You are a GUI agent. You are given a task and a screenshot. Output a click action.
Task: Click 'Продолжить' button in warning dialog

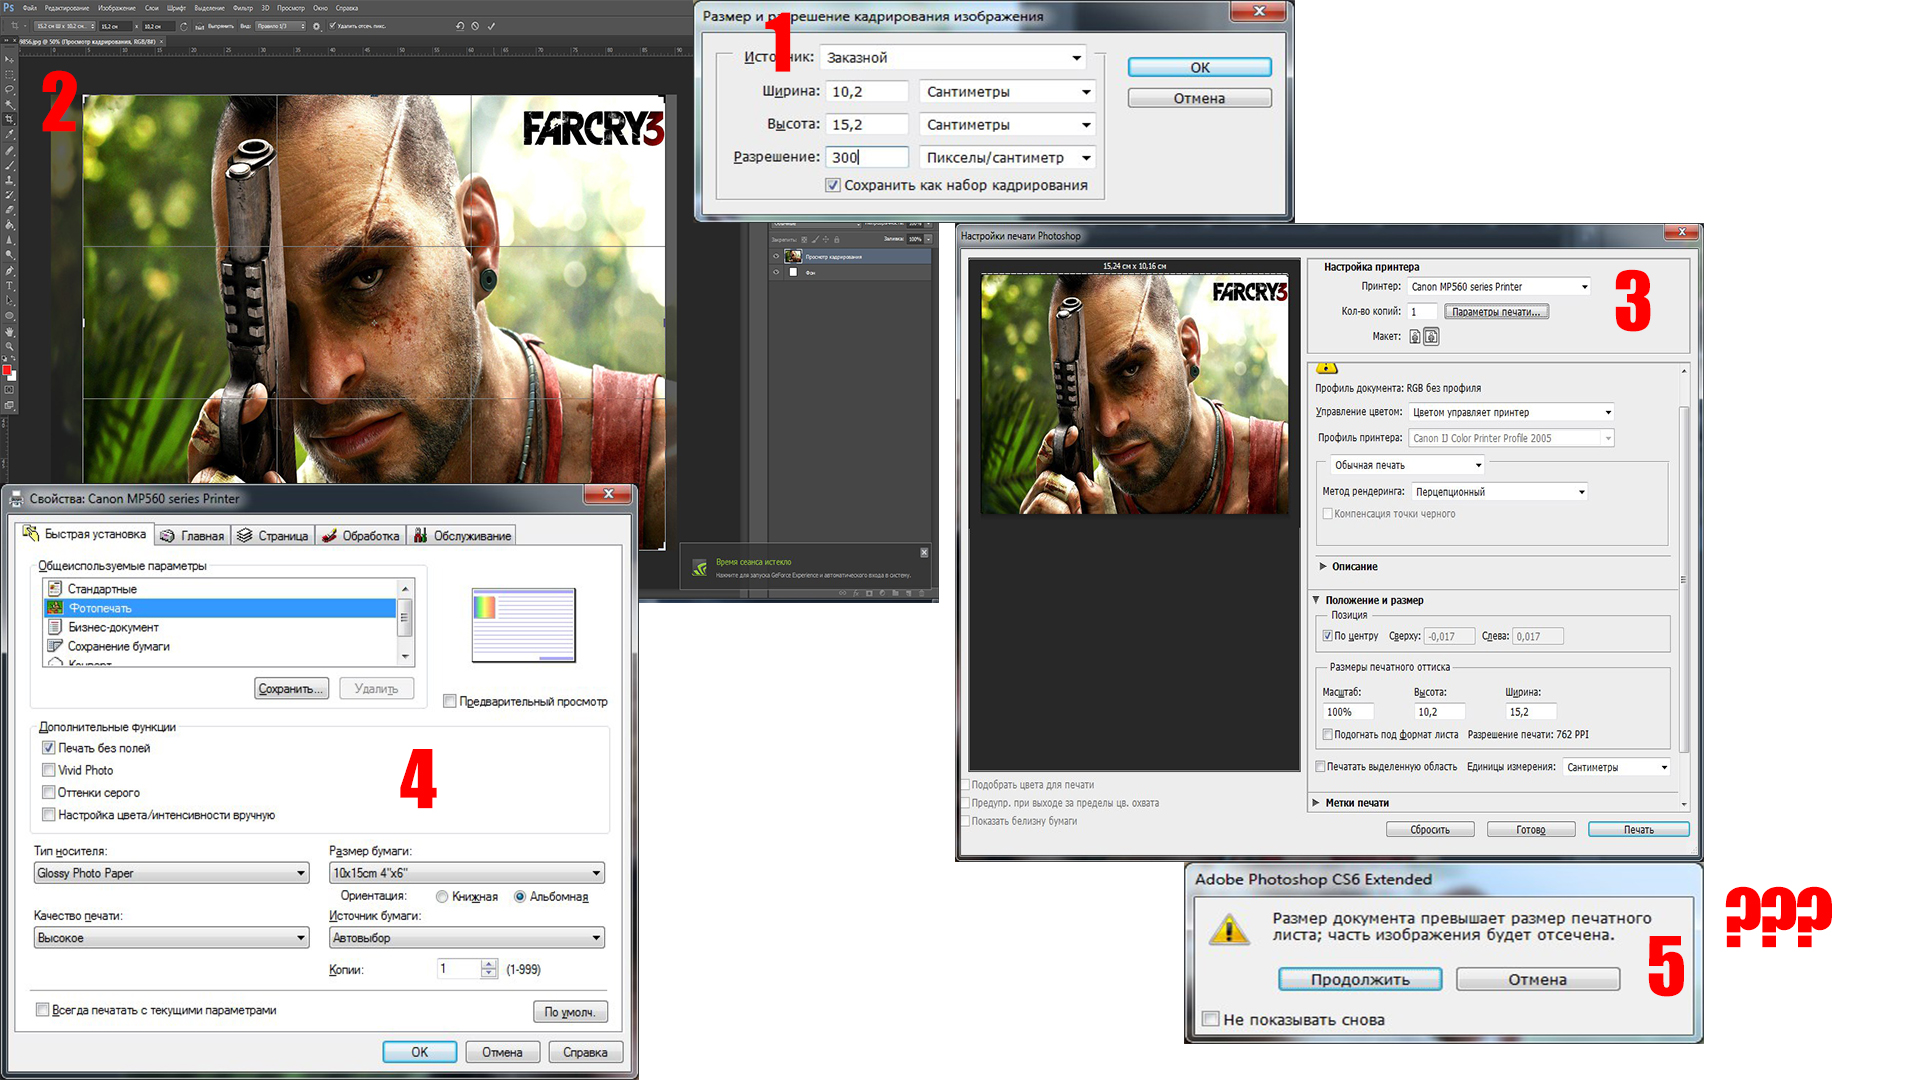pyautogui.click(x=1362, y=978)
